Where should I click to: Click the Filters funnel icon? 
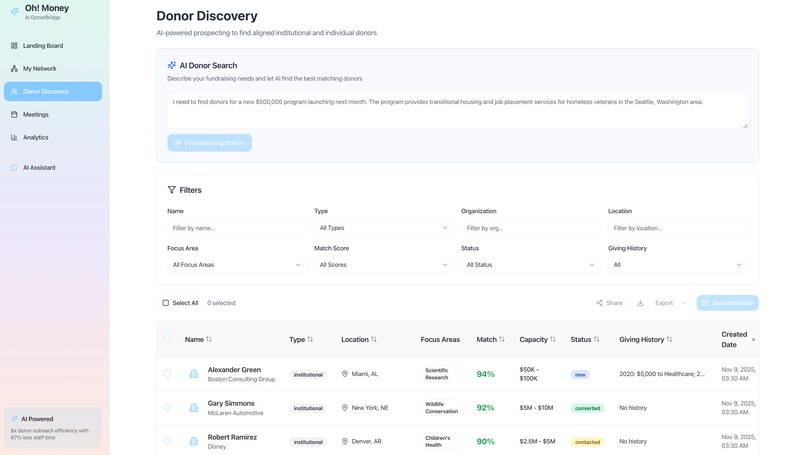point(172,190)
